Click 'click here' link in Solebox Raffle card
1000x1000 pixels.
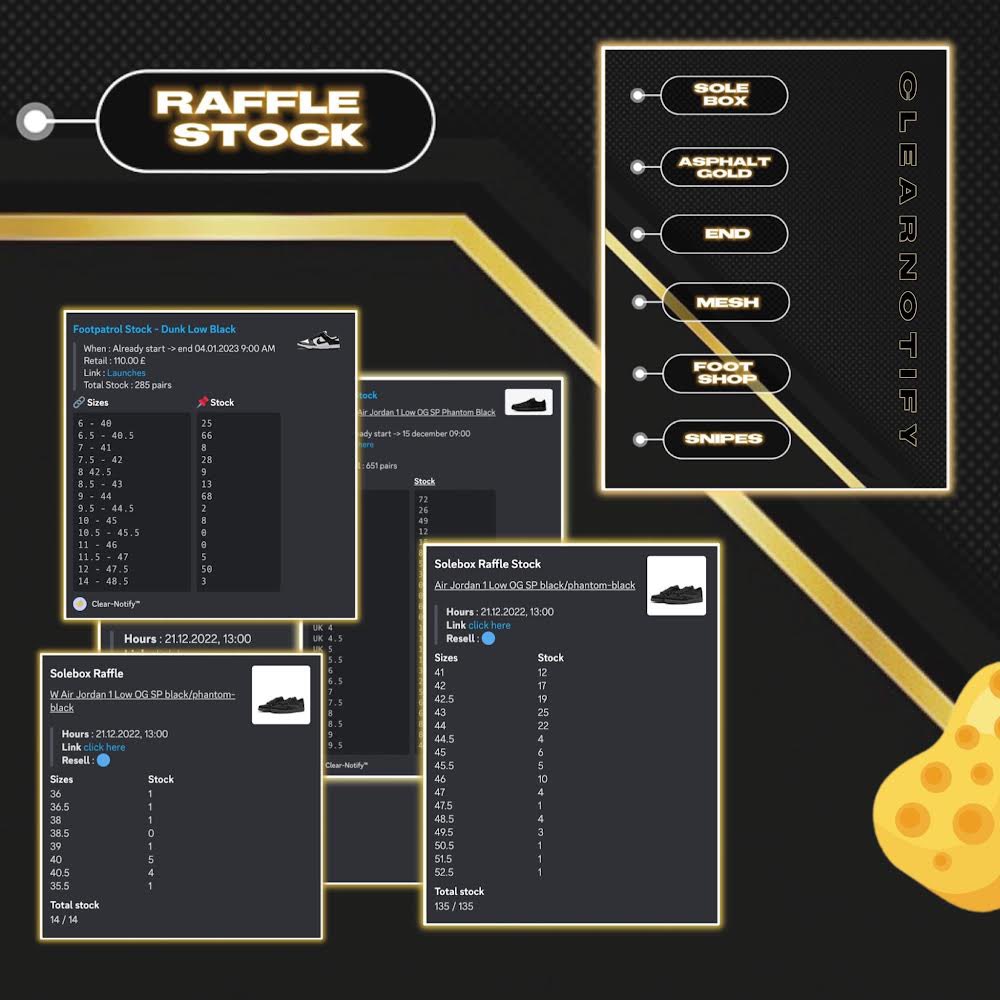pyautogui.click(x=104, y=747)
